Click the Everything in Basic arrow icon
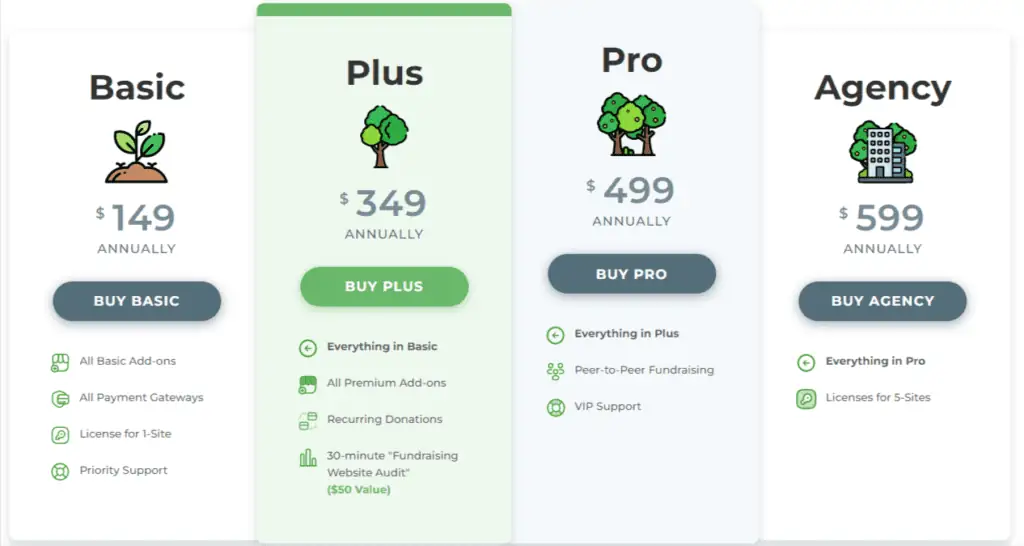 308,348
